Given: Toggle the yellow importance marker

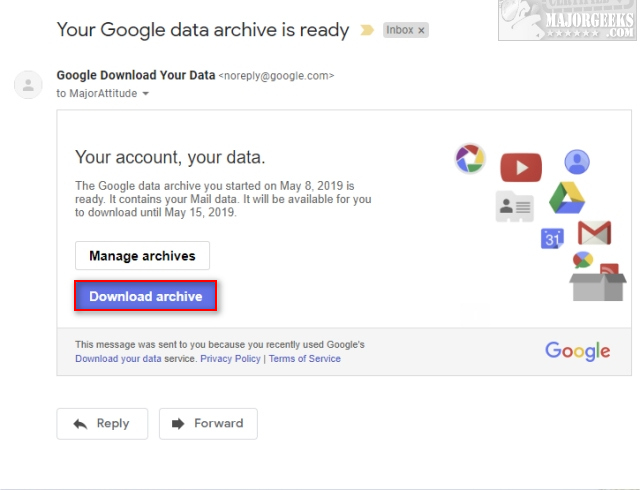Looking at the screenshot, I should (367, 30).
